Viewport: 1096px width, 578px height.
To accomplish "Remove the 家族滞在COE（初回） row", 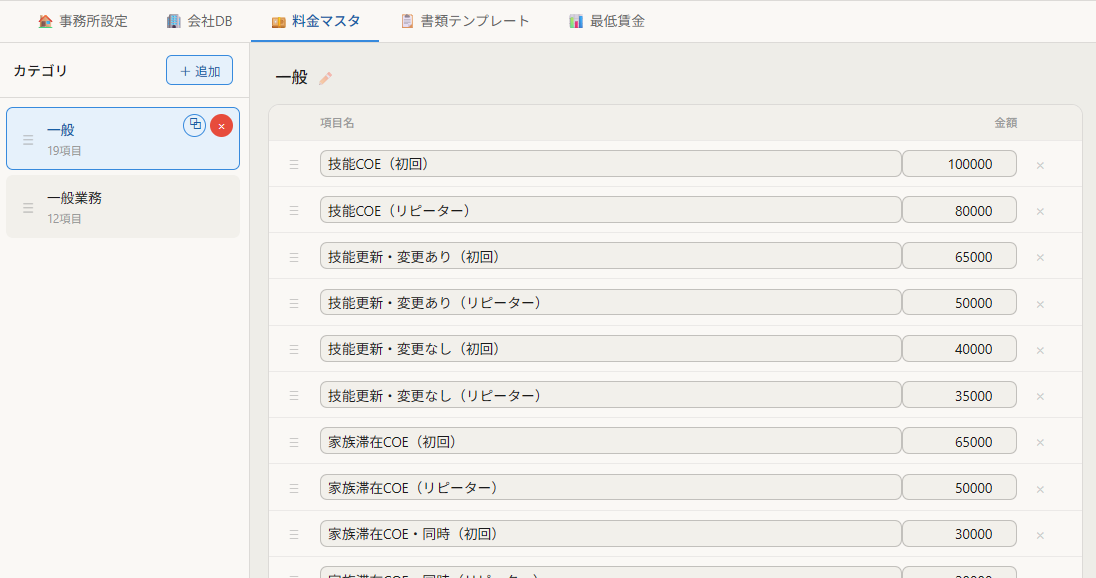I will [1040, 442].
